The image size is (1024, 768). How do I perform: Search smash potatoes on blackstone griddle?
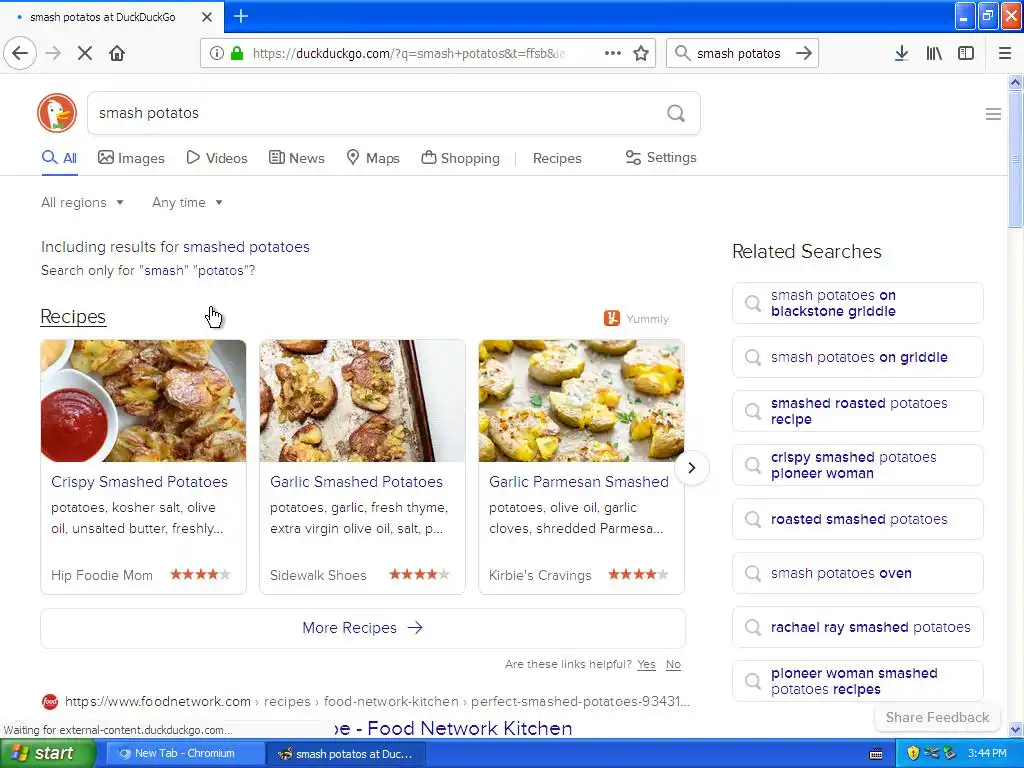tap(857, 303)
